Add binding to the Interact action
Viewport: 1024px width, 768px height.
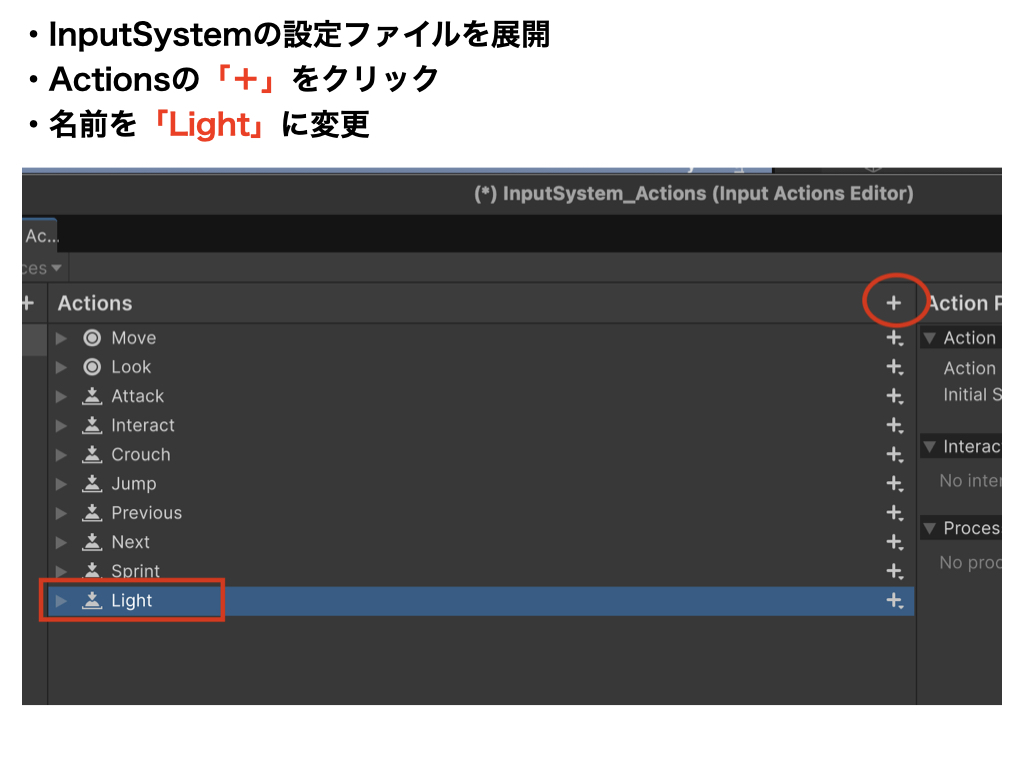(x=894, y=425)
